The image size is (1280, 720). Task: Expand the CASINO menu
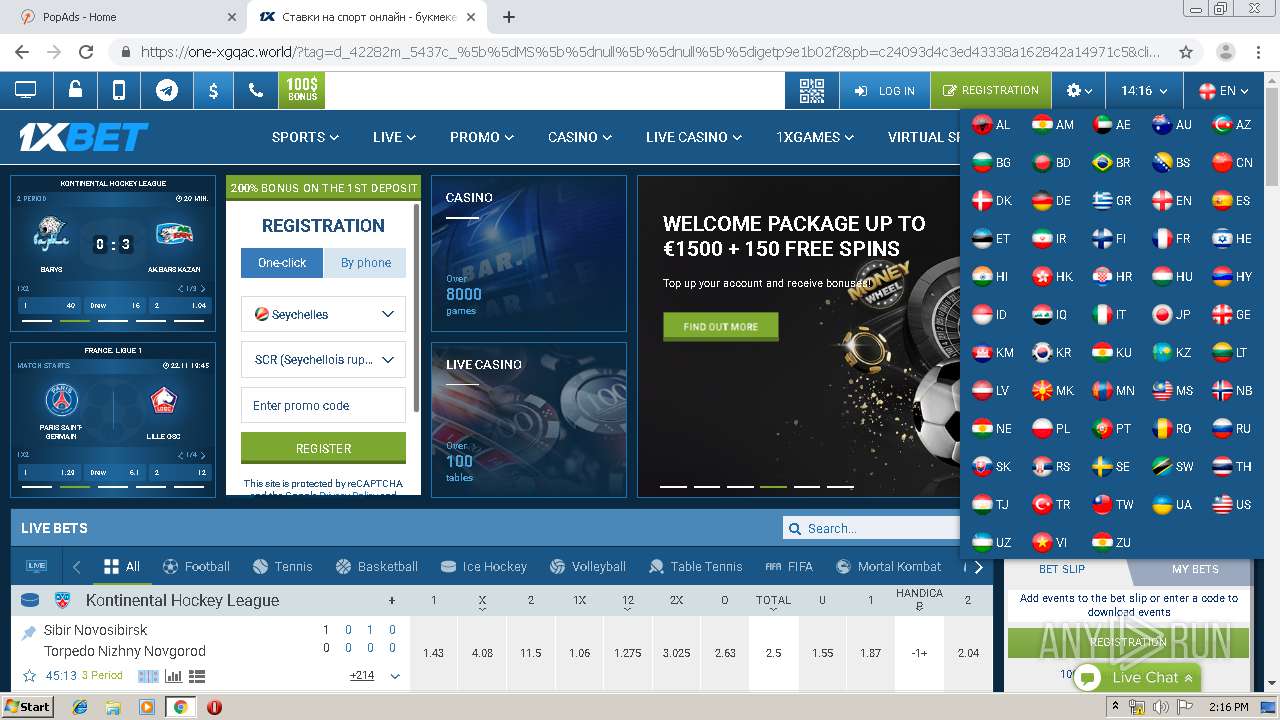[x=581, y=137]
